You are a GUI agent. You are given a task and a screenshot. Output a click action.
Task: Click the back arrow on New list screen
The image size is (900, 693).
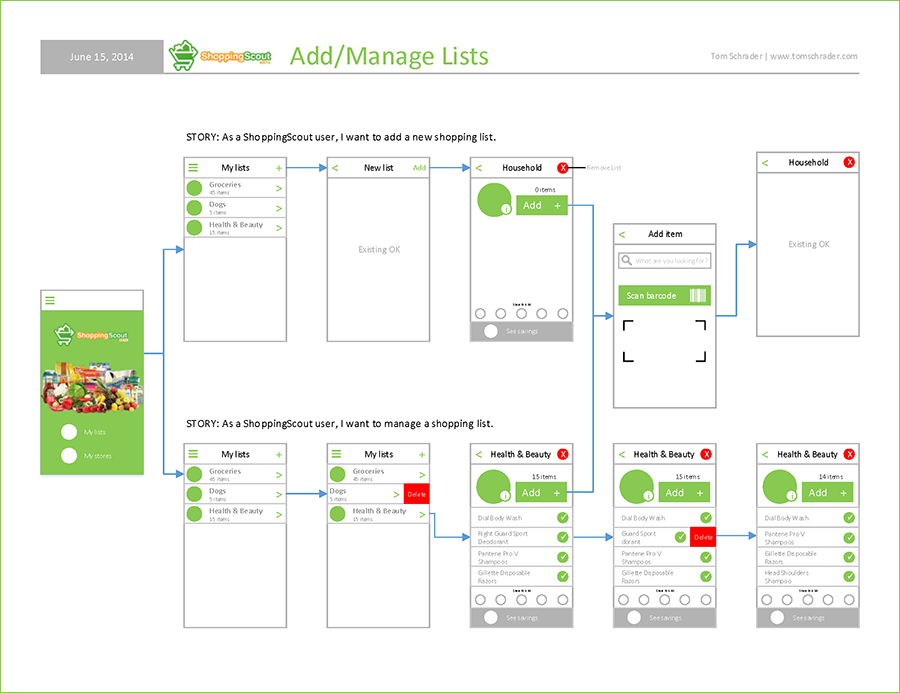tap(335, 168)
